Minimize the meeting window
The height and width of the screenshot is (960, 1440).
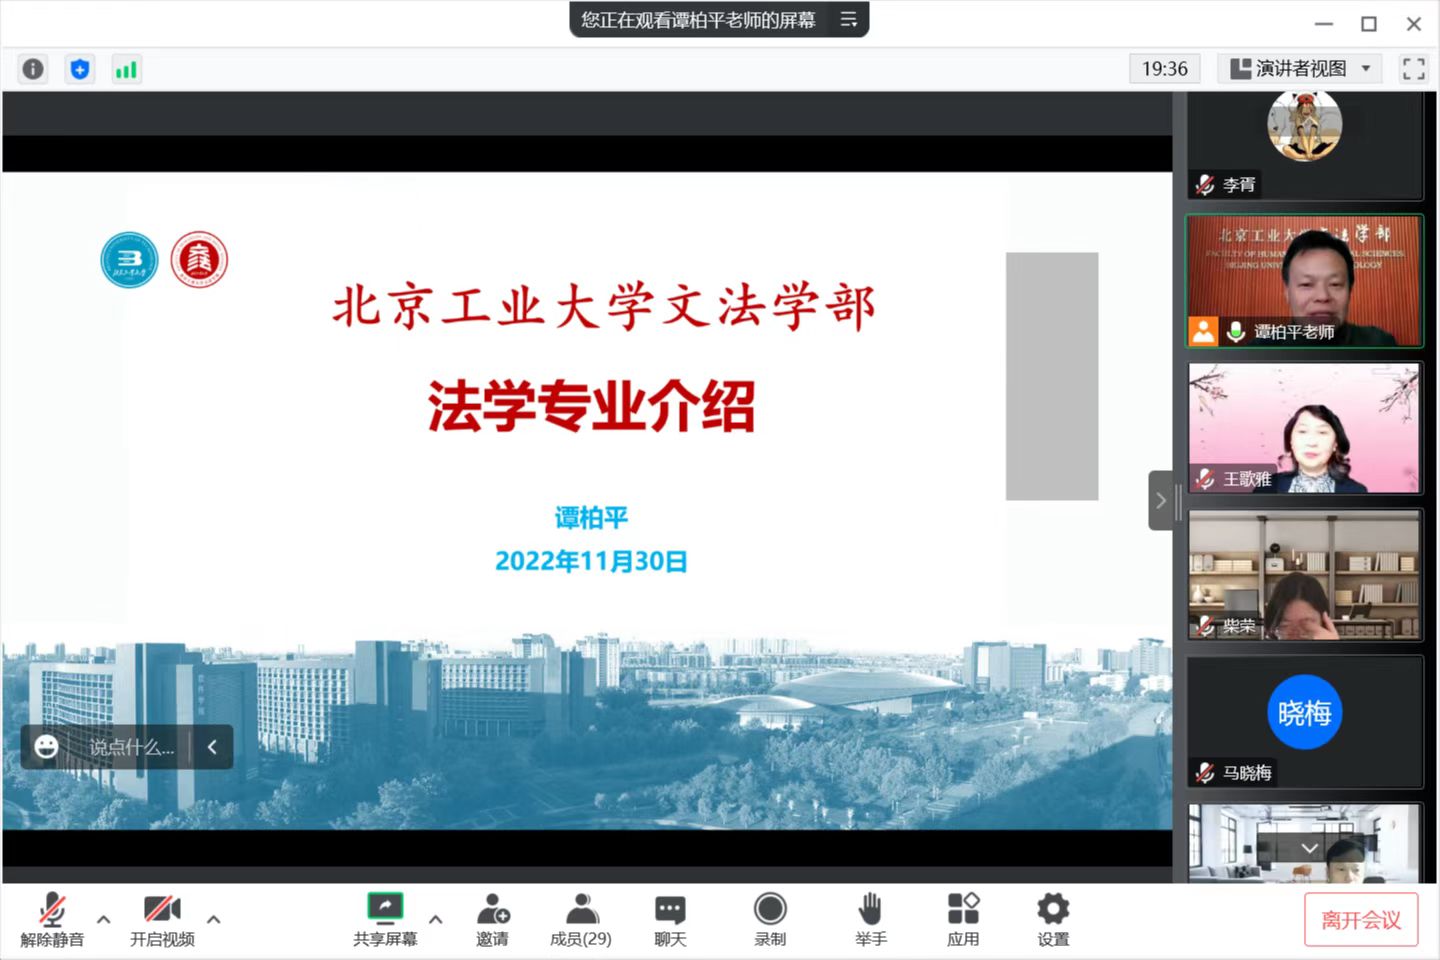click(x=1324, y=24)
